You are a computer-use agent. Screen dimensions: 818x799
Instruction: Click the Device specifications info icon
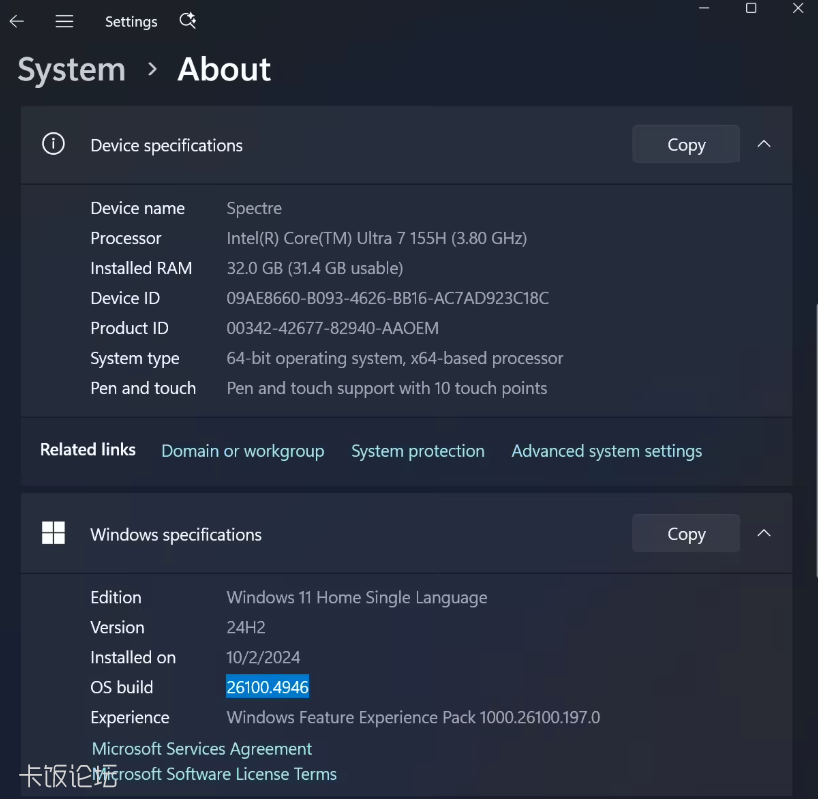click(53, 144)
